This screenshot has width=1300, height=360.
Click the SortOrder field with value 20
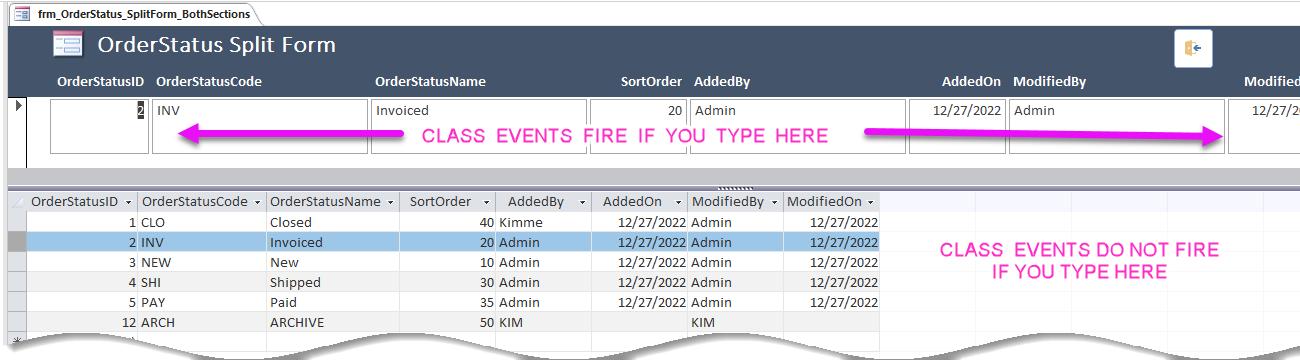(638, 125)
